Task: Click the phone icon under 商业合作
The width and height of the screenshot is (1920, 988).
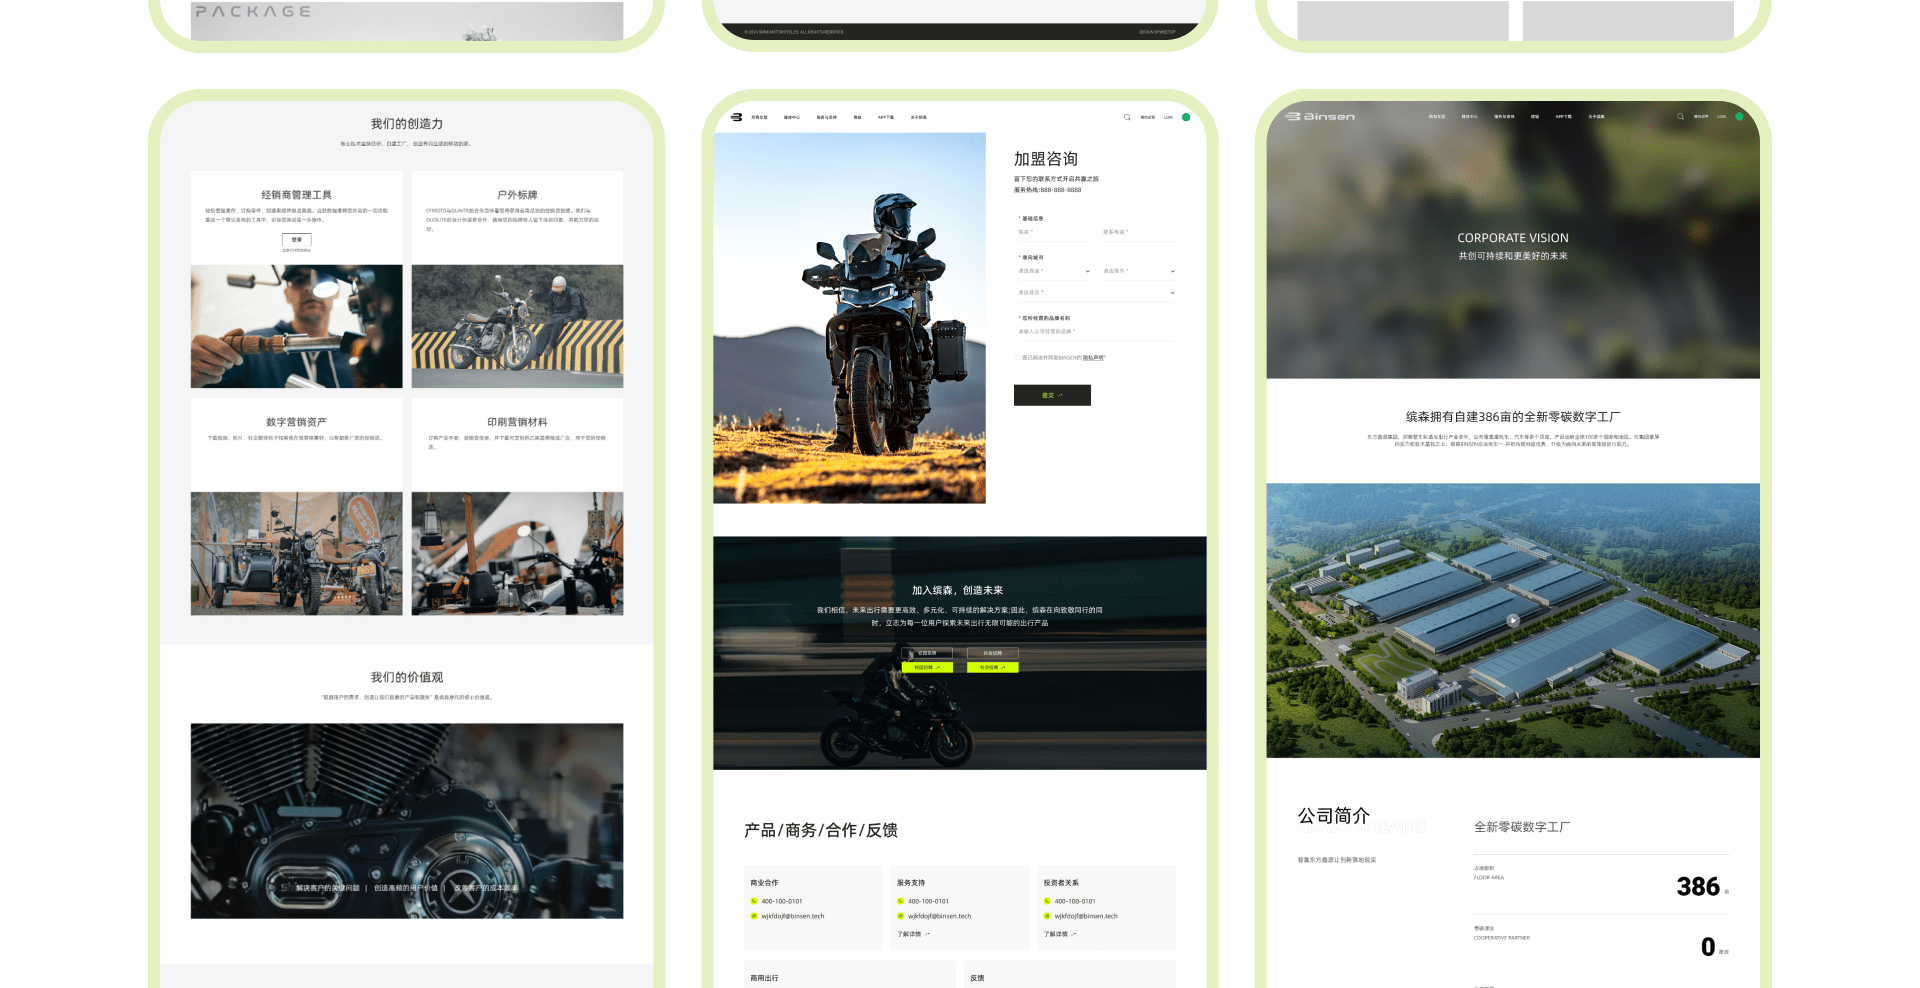Action: (754, 901)
